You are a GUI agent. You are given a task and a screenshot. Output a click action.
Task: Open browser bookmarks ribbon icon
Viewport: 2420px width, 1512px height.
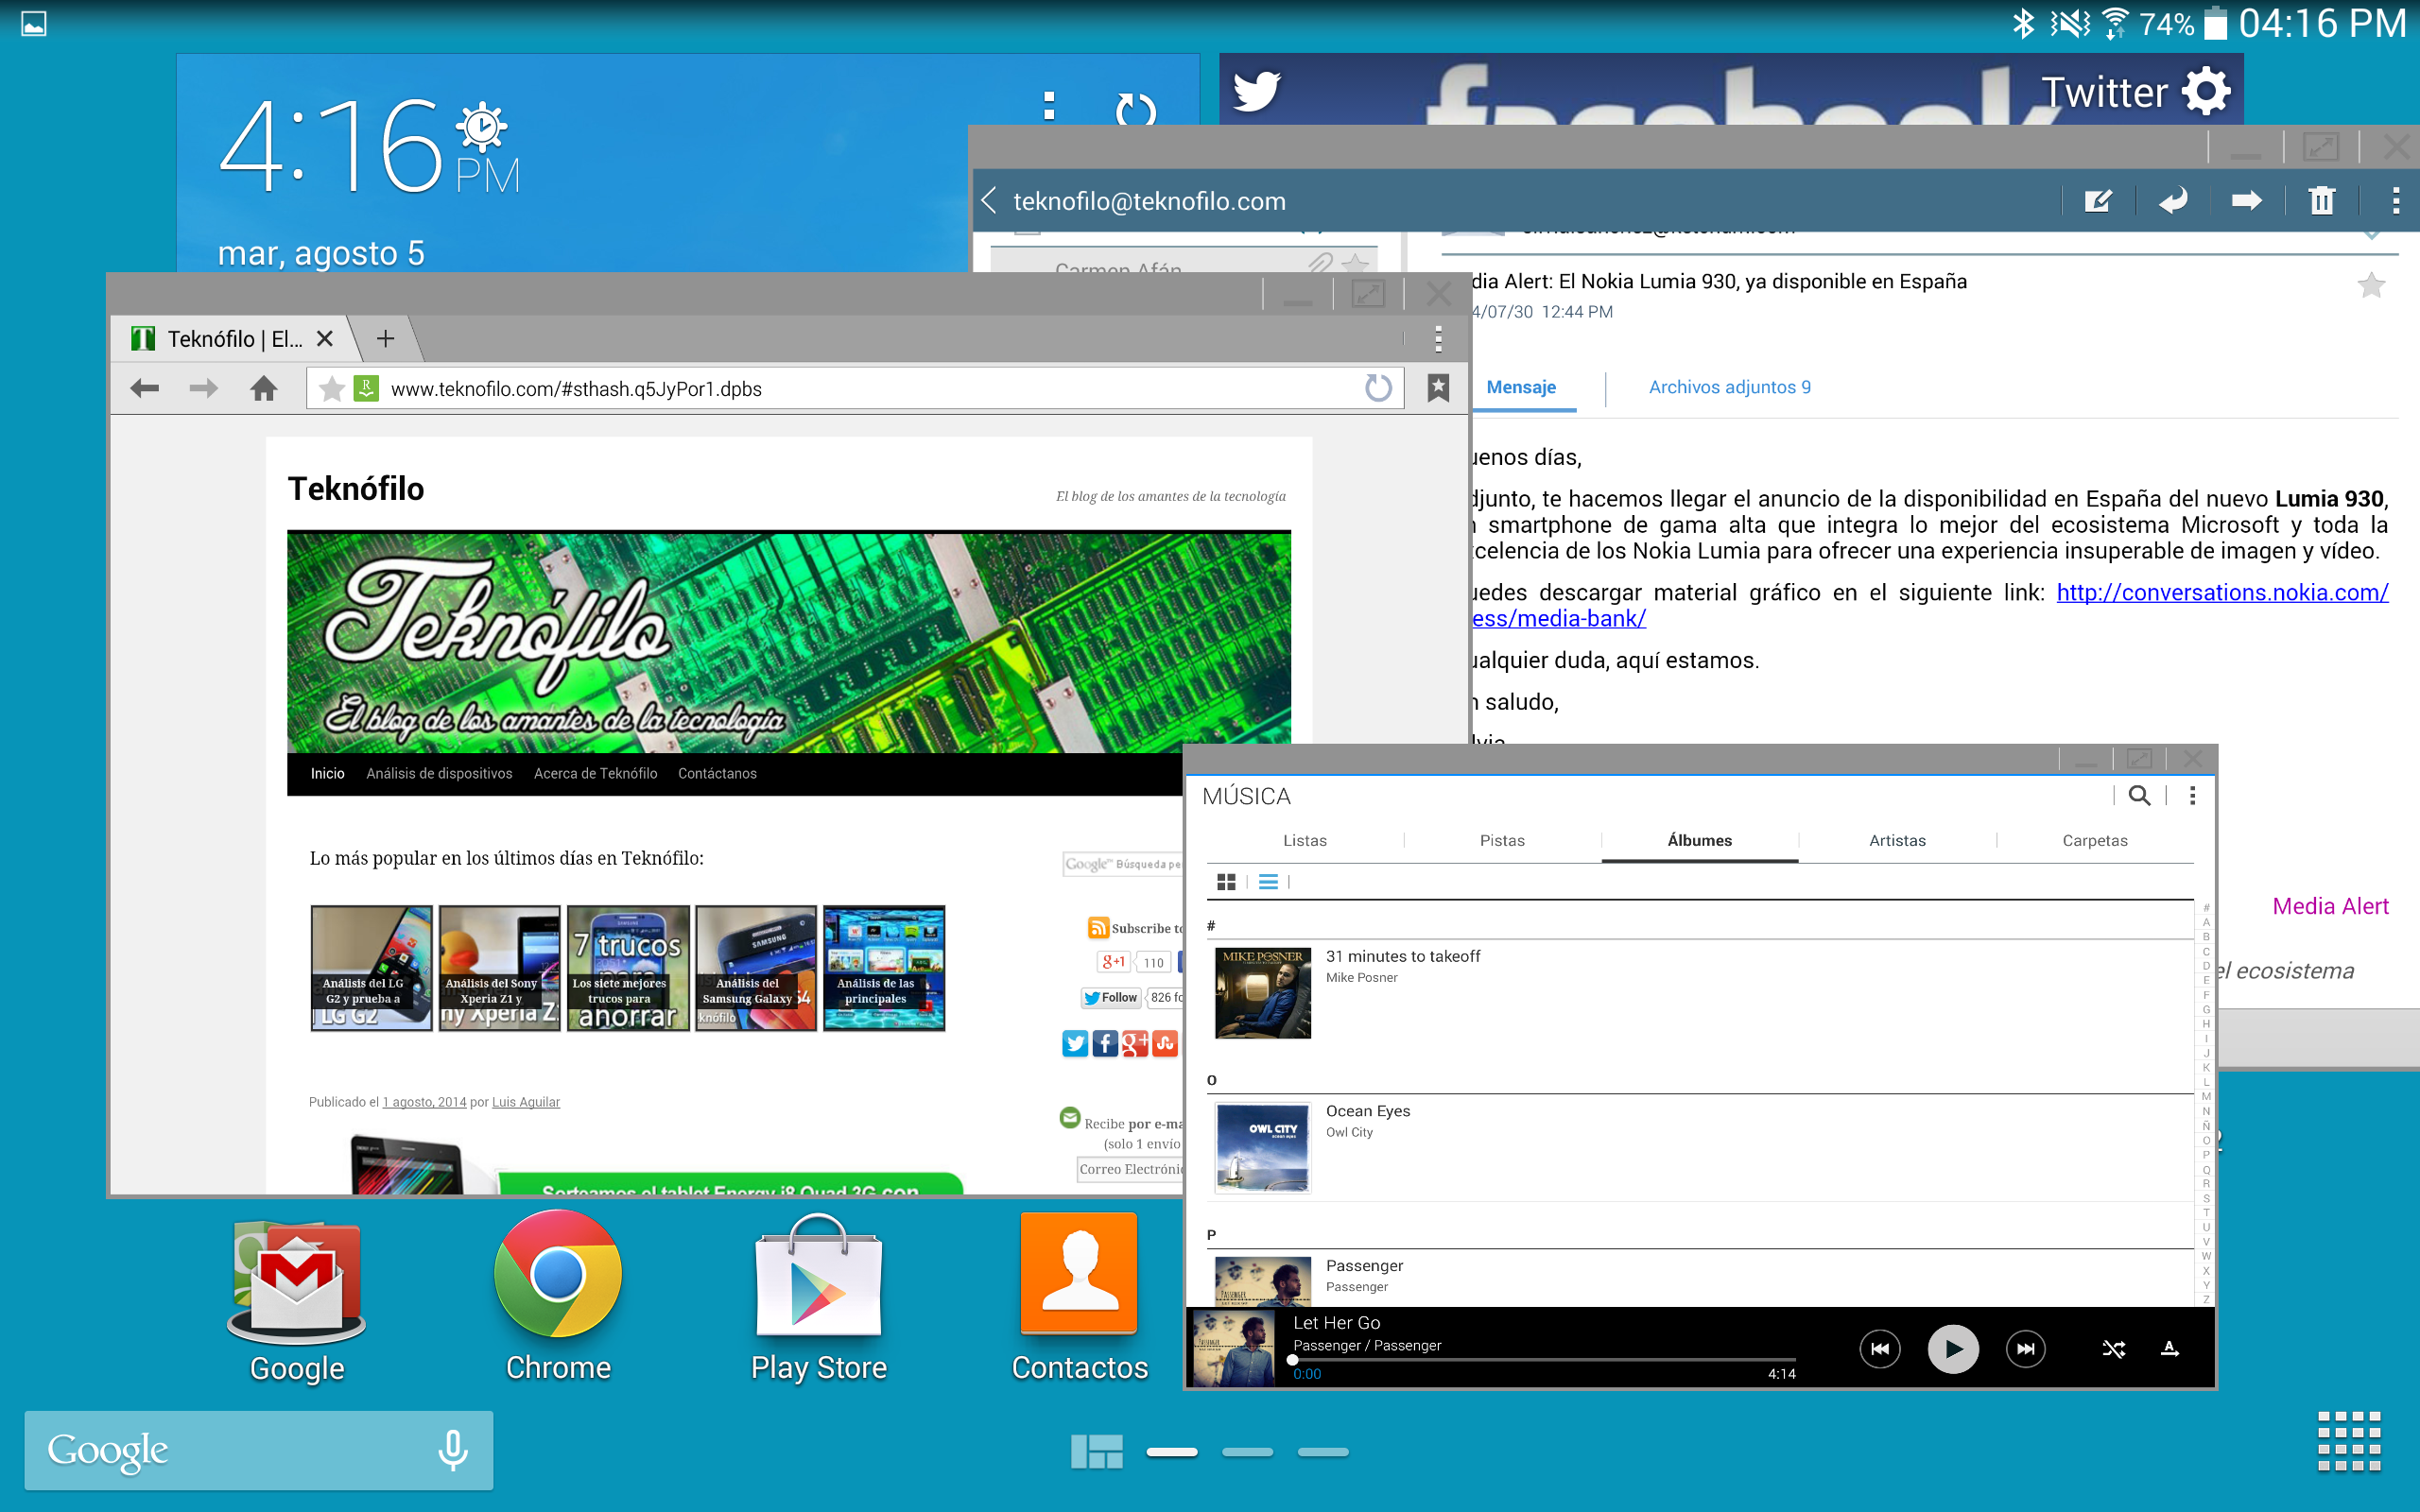(x=1438, y=388)
